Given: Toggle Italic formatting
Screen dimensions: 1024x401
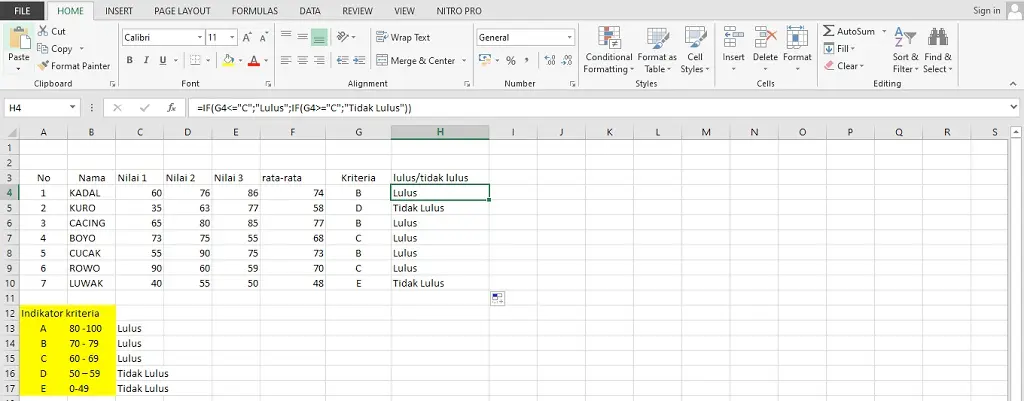Looking at the screenshot, I should click(146, 60).
